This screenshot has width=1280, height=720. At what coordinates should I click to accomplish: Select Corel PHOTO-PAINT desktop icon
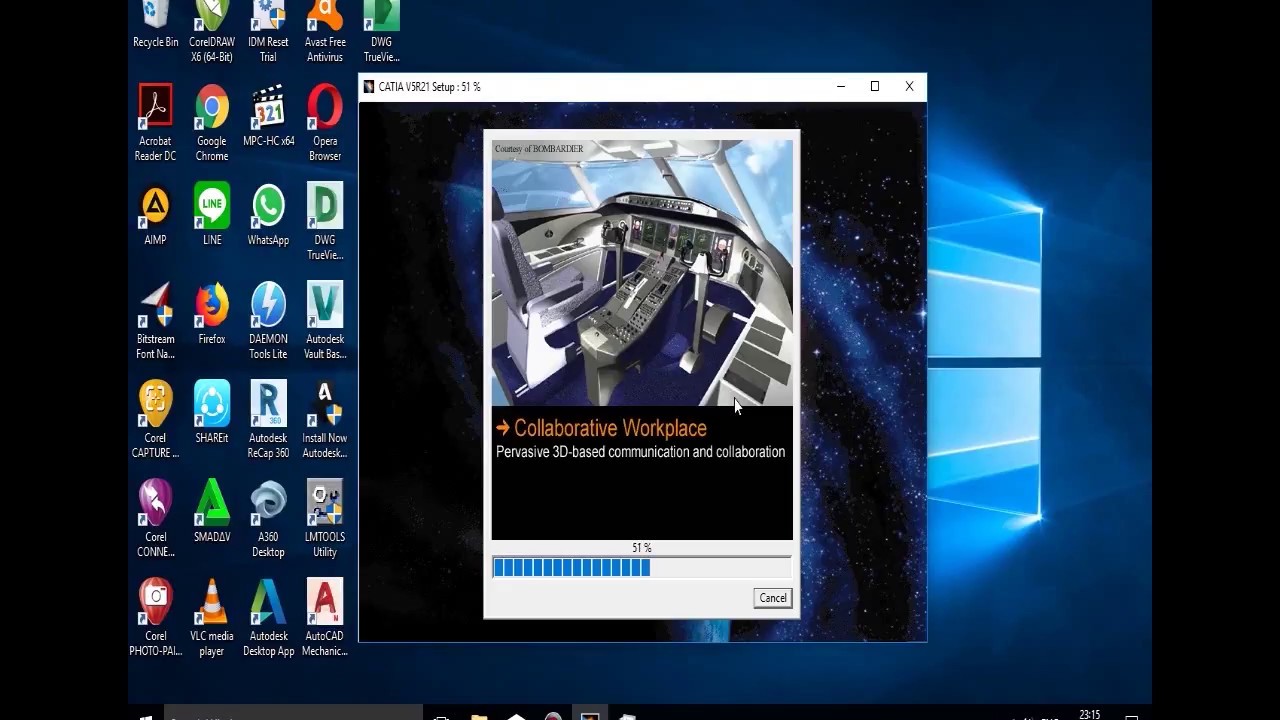coord(155,618)
